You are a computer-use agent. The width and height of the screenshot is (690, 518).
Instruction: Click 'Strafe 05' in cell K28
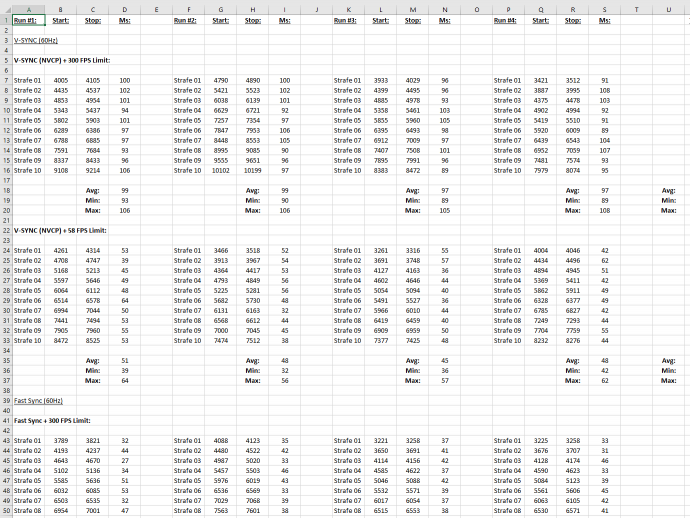[347, 290]
